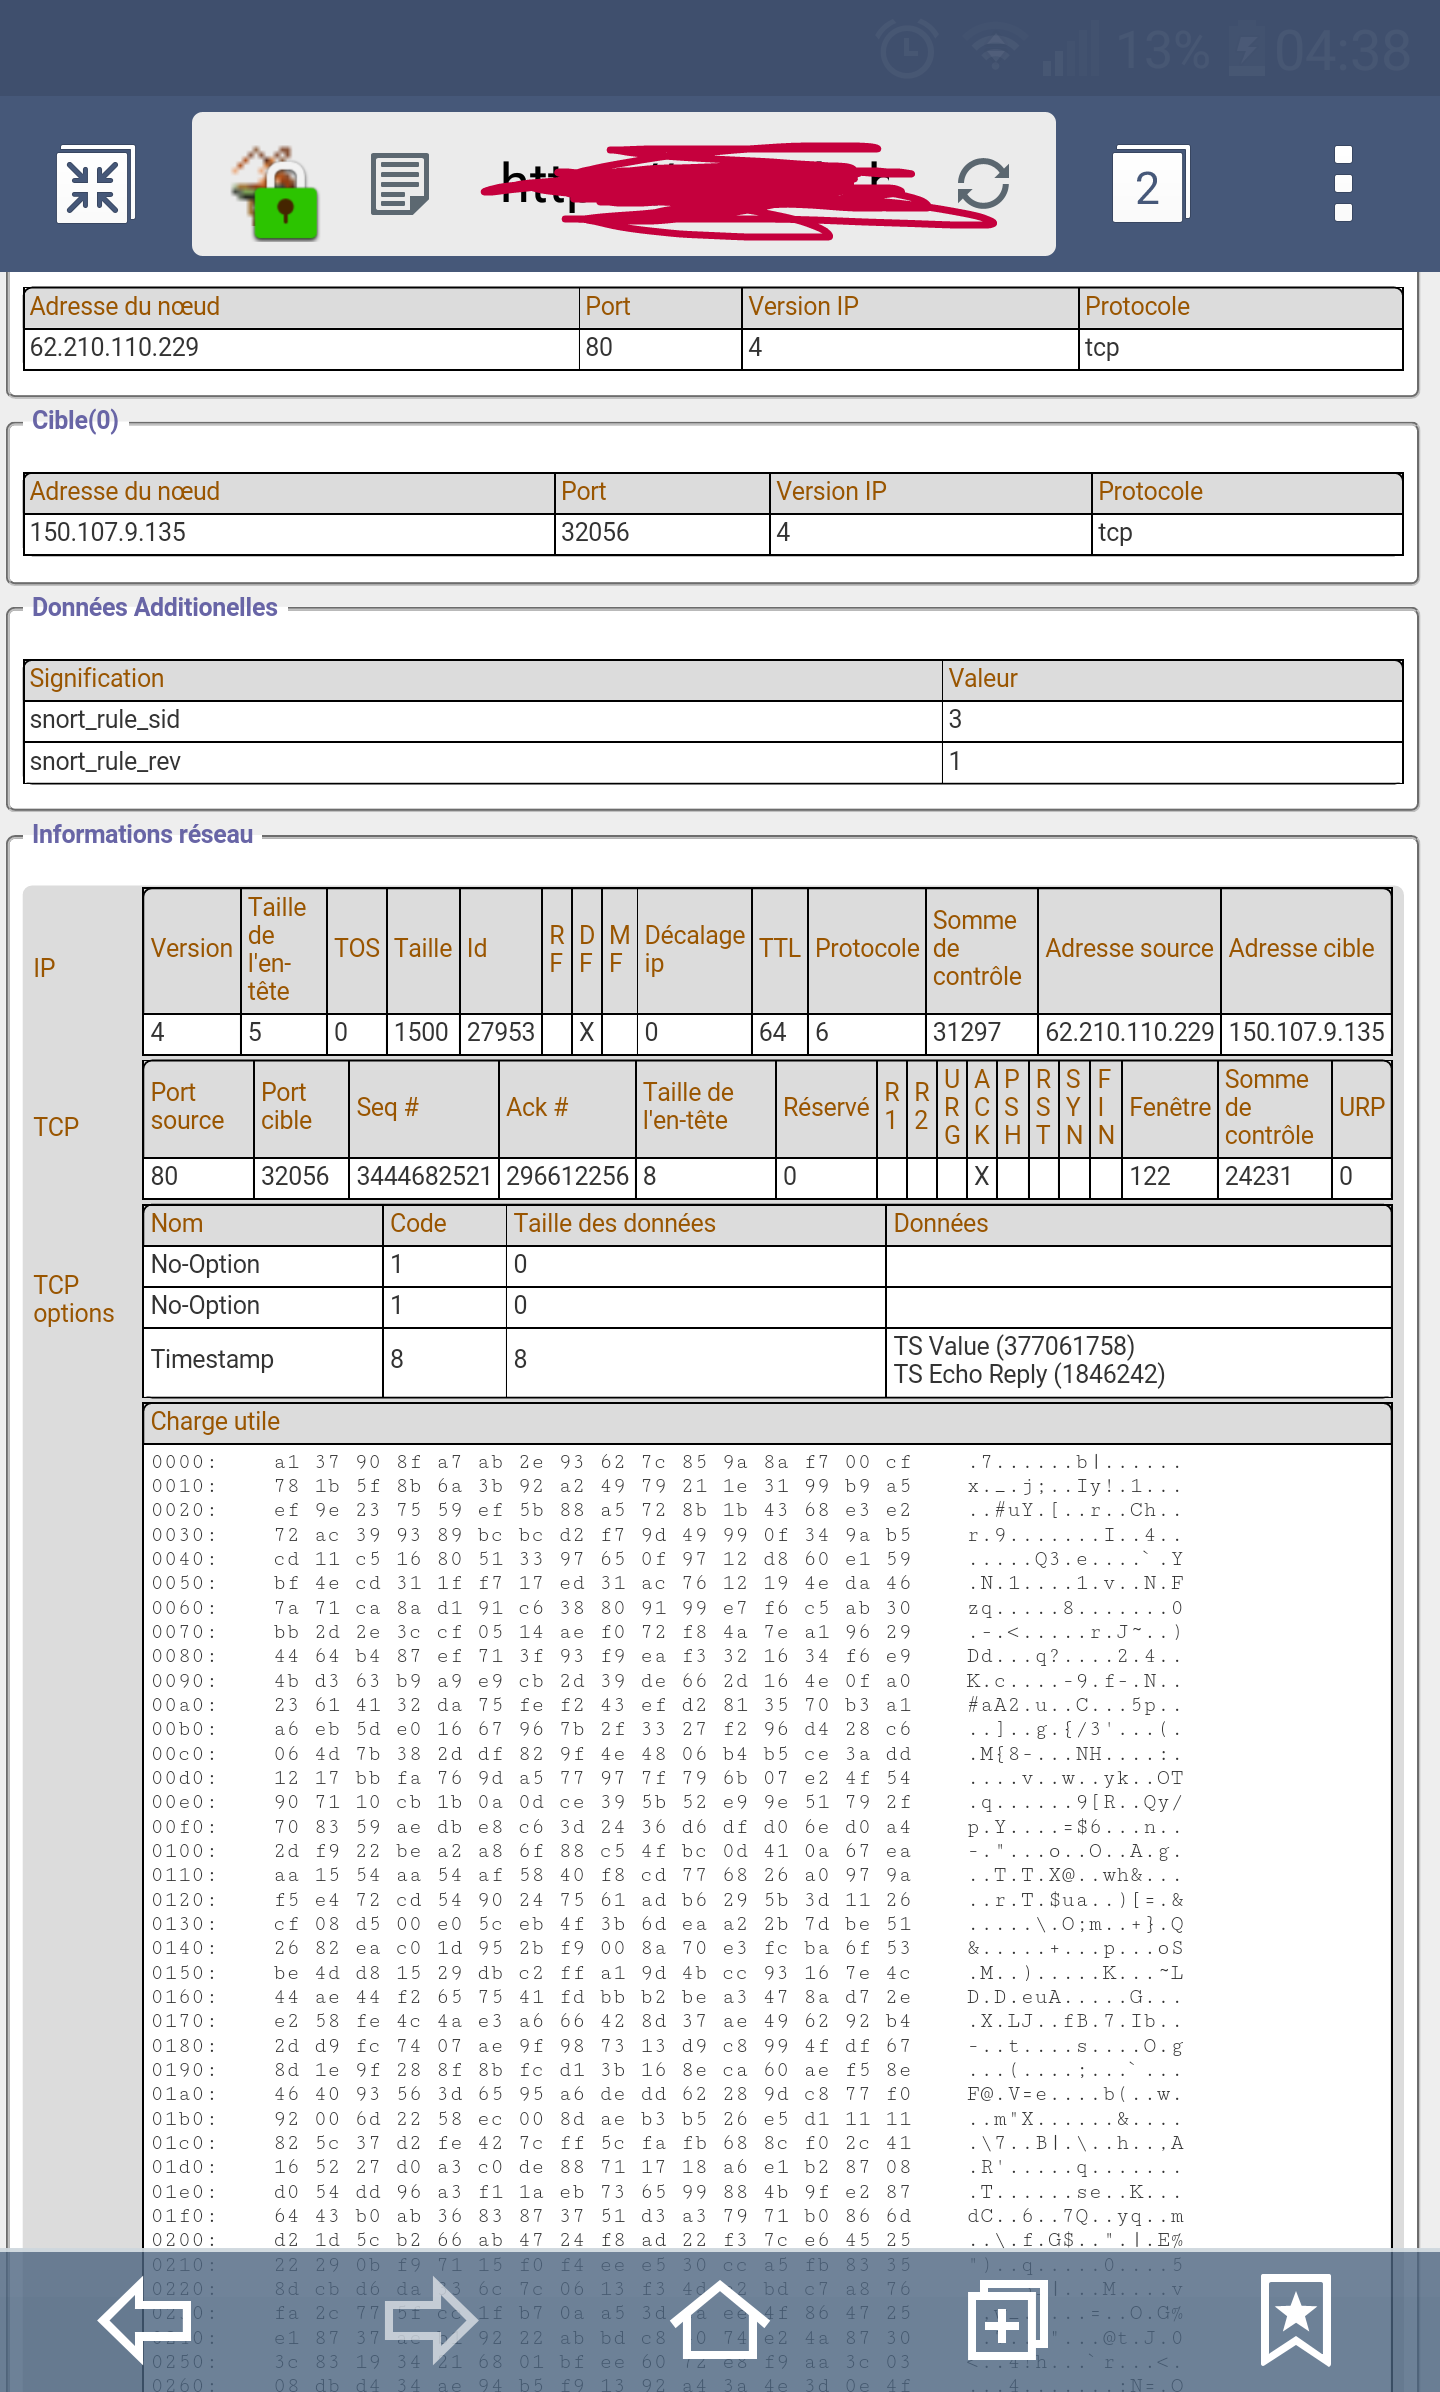Screen dimensions: 1440x2392
Task: Select the "TS Value (377061758)" text
Action: pos(1014,1347)
